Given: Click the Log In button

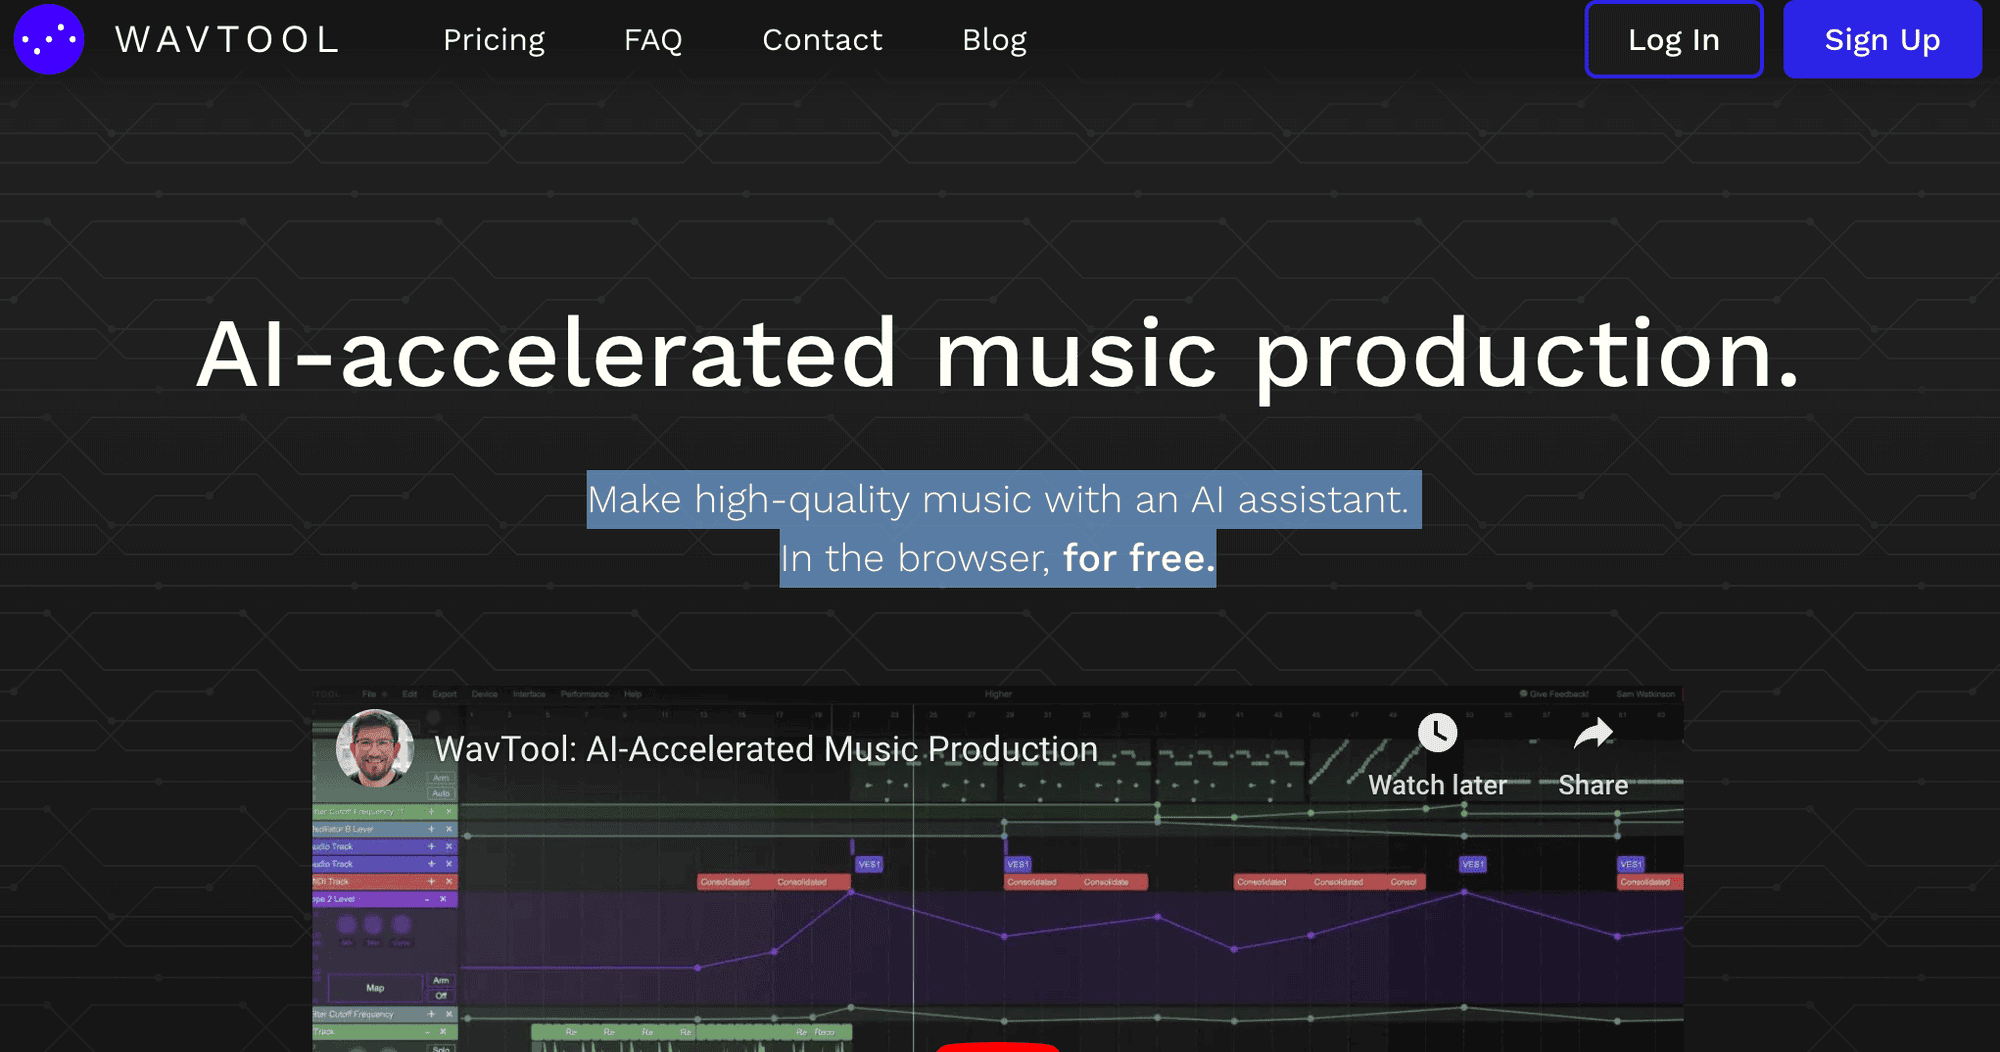Looking at the screenshot, I should click(1674, 40).
